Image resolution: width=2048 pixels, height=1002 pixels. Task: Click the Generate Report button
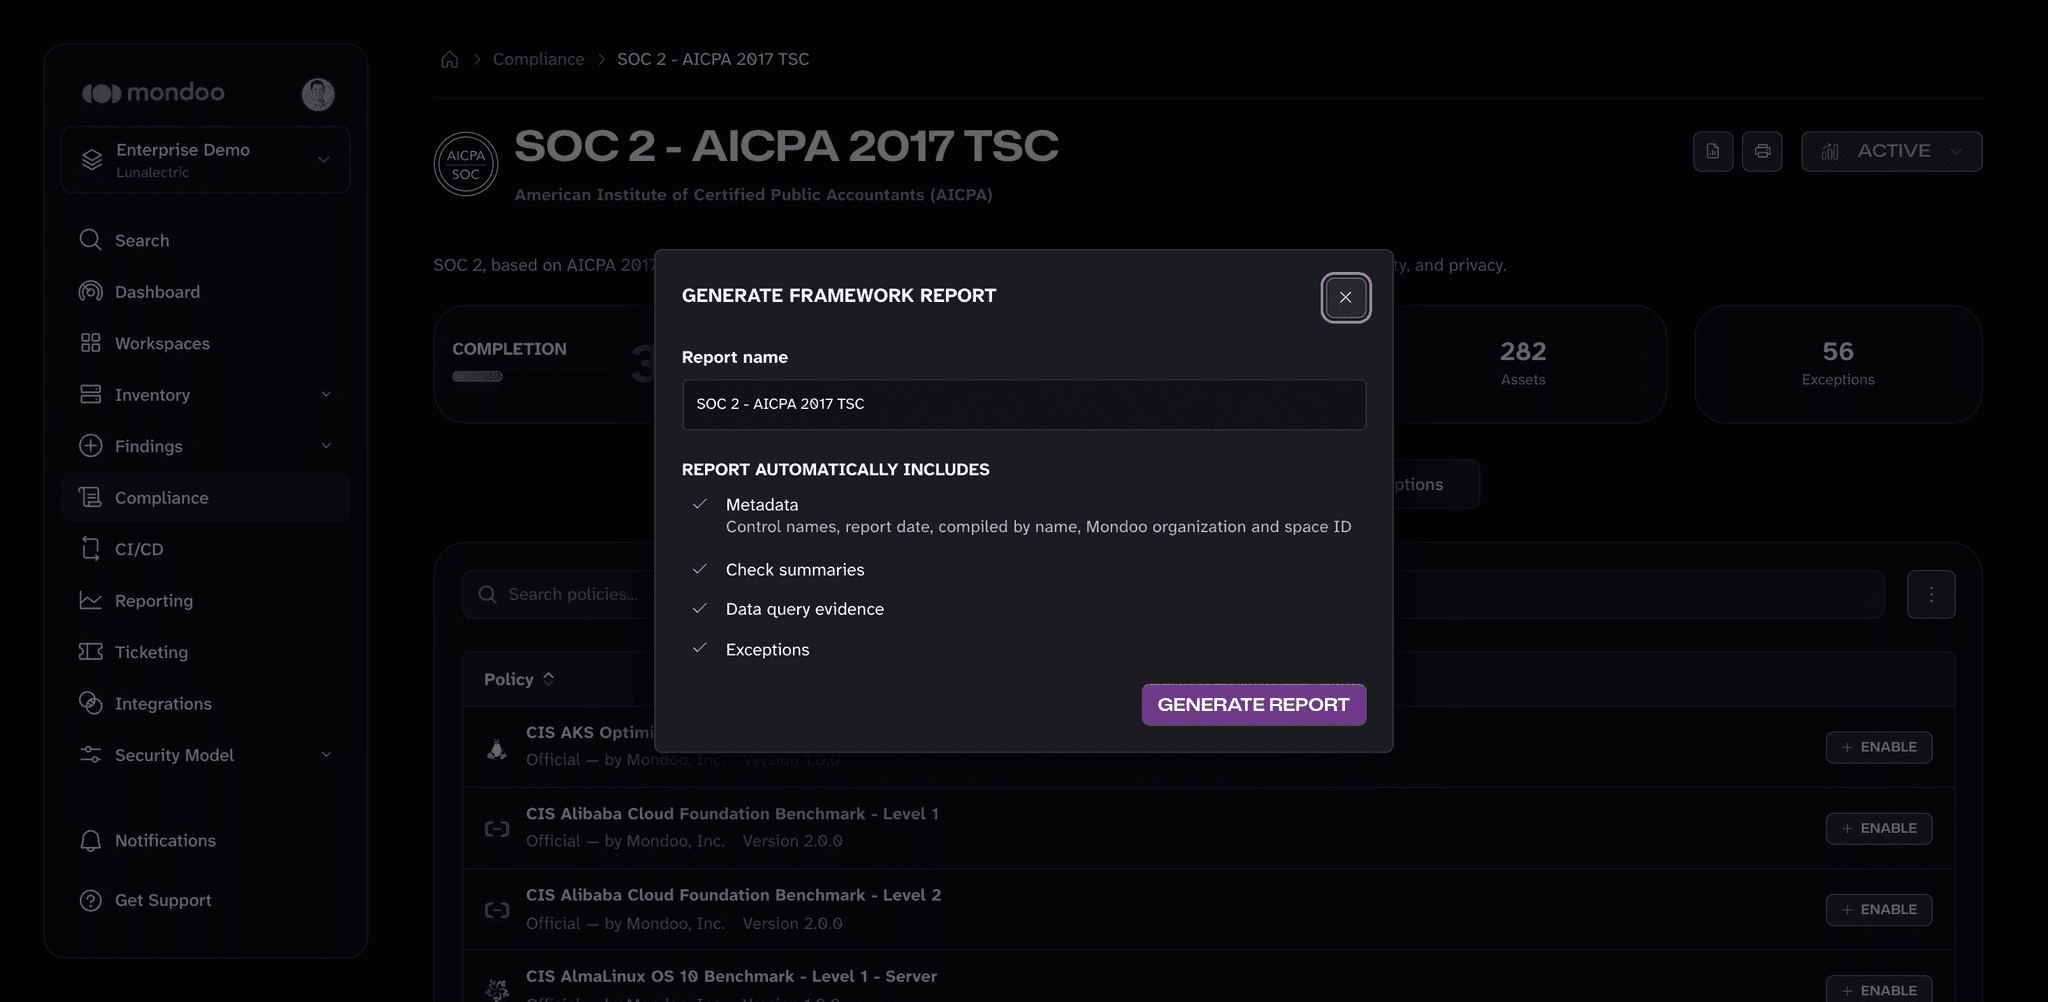click(x=1253, y=704)
